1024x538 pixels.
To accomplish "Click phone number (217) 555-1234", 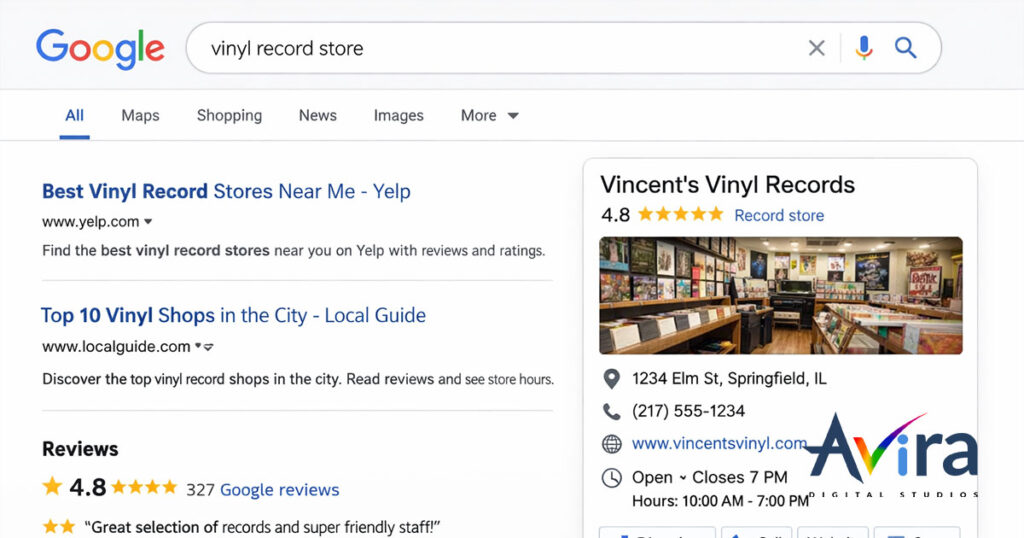I will 688,411.
